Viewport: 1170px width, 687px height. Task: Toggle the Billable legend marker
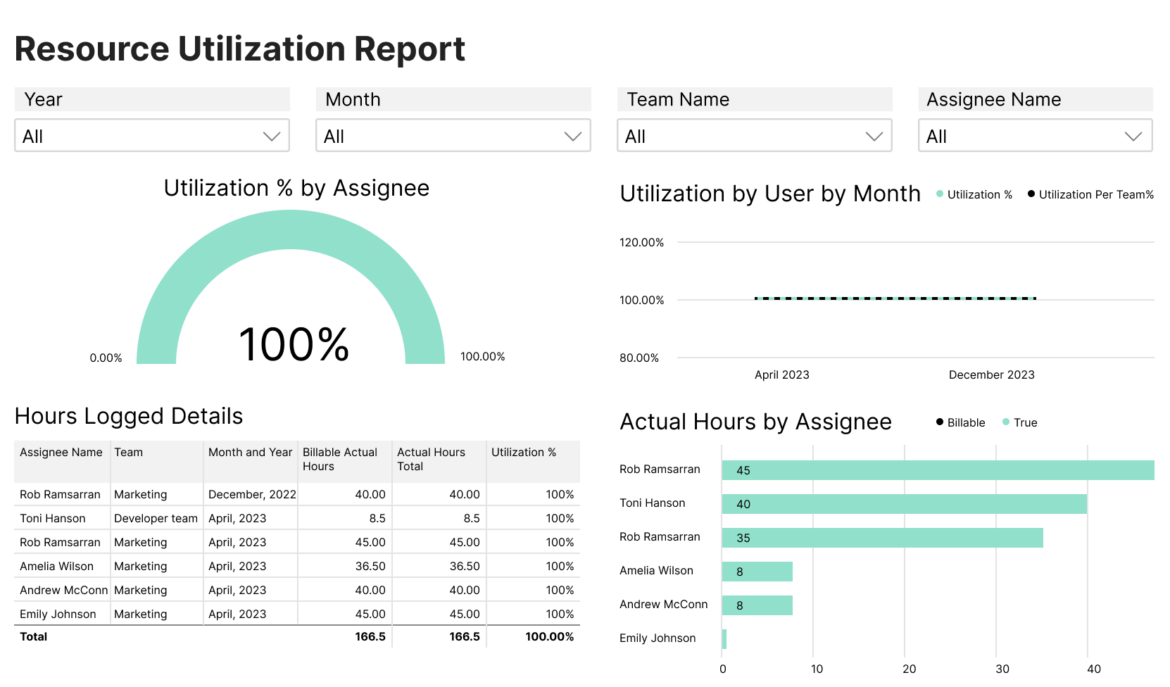tap(960, 422)
